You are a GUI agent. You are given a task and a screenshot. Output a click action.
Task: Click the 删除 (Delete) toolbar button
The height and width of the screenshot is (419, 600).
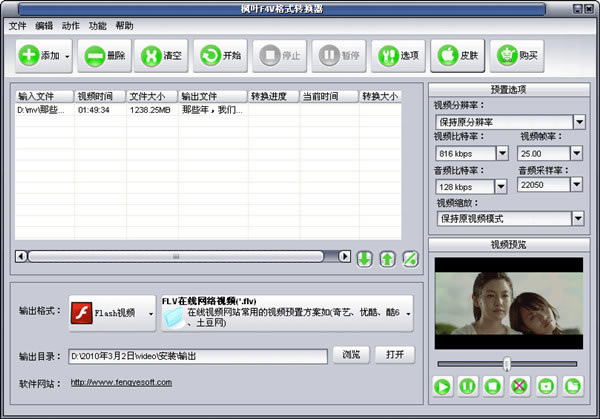coord(103,56)
